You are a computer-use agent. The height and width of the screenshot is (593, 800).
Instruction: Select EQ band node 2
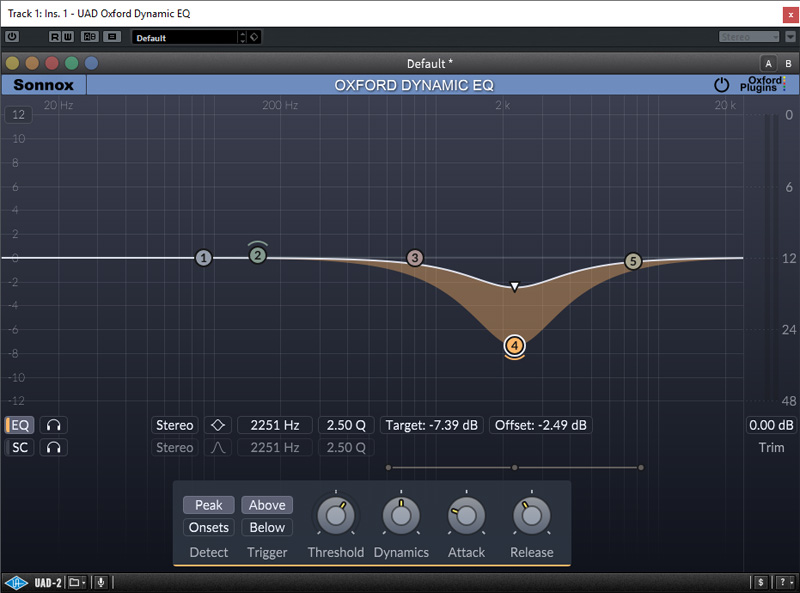pos(258,255)
